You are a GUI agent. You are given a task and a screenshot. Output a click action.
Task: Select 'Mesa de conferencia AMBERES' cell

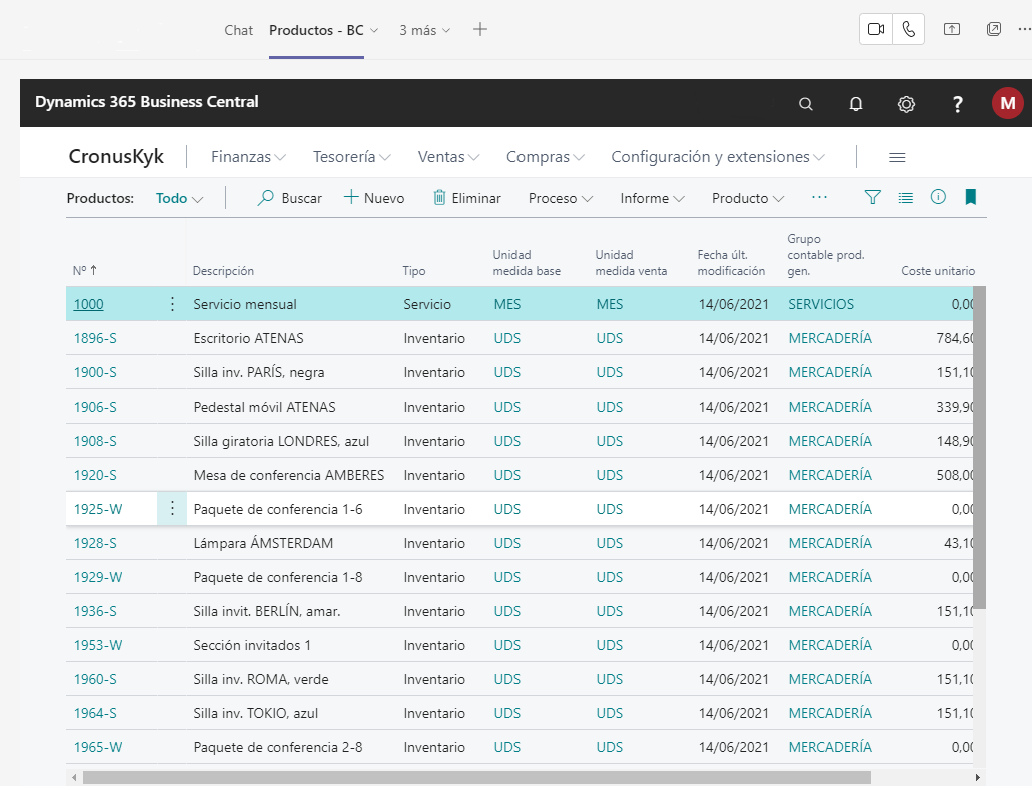tap(288, 475)
